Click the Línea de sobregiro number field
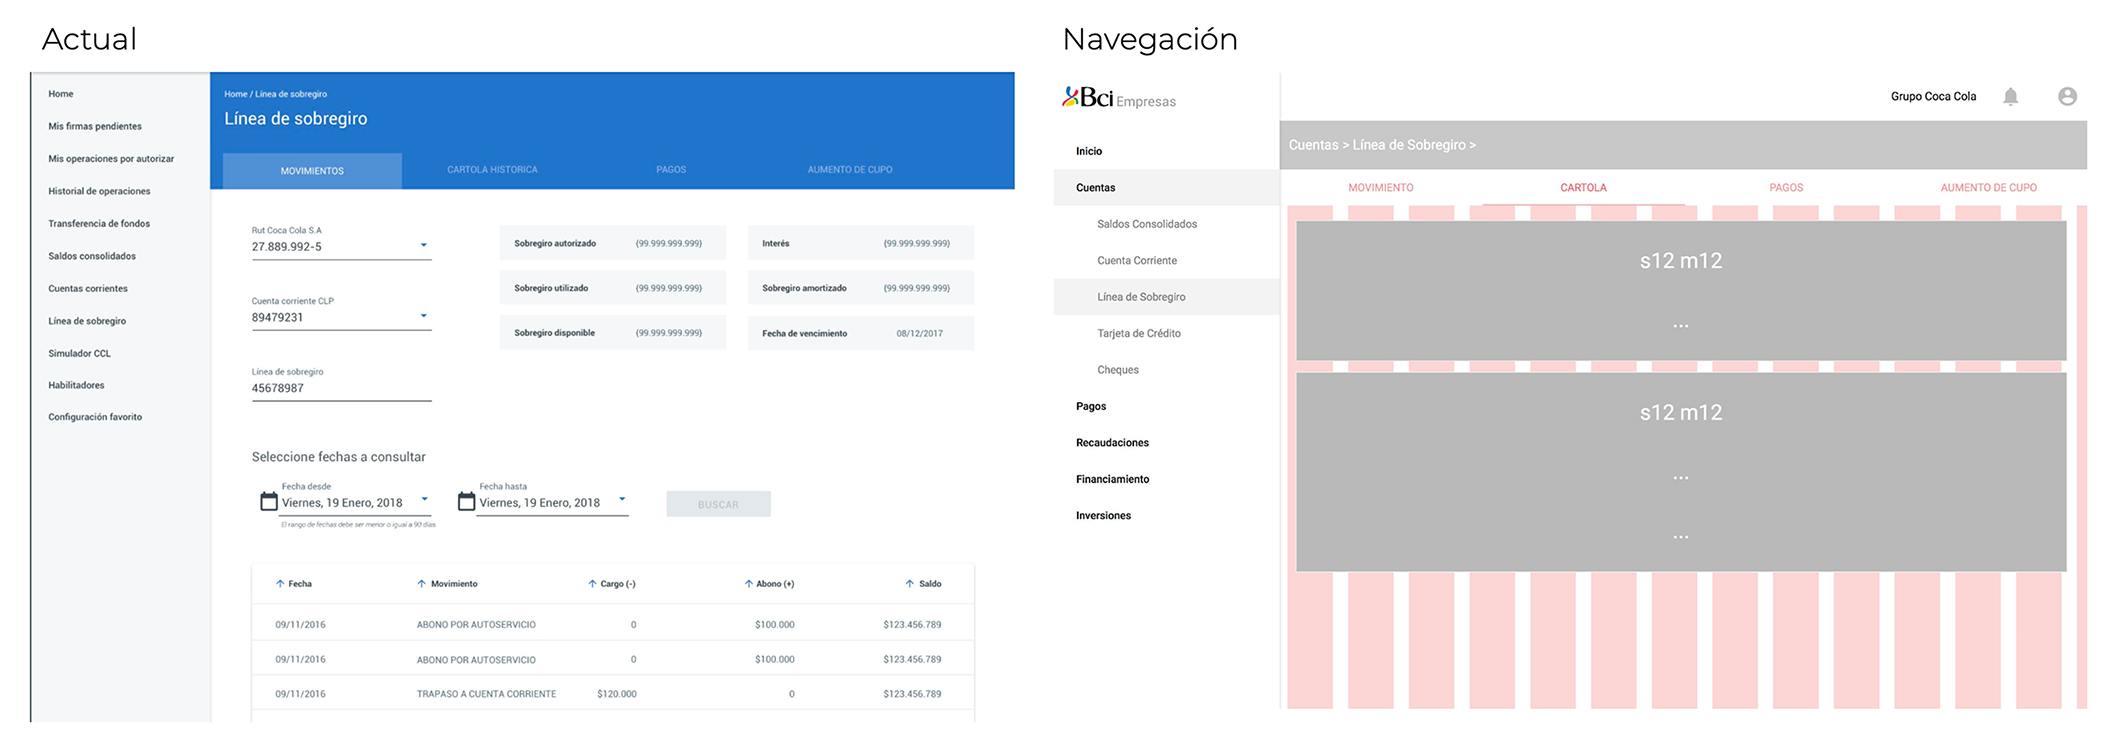 (x=340, y=389)
